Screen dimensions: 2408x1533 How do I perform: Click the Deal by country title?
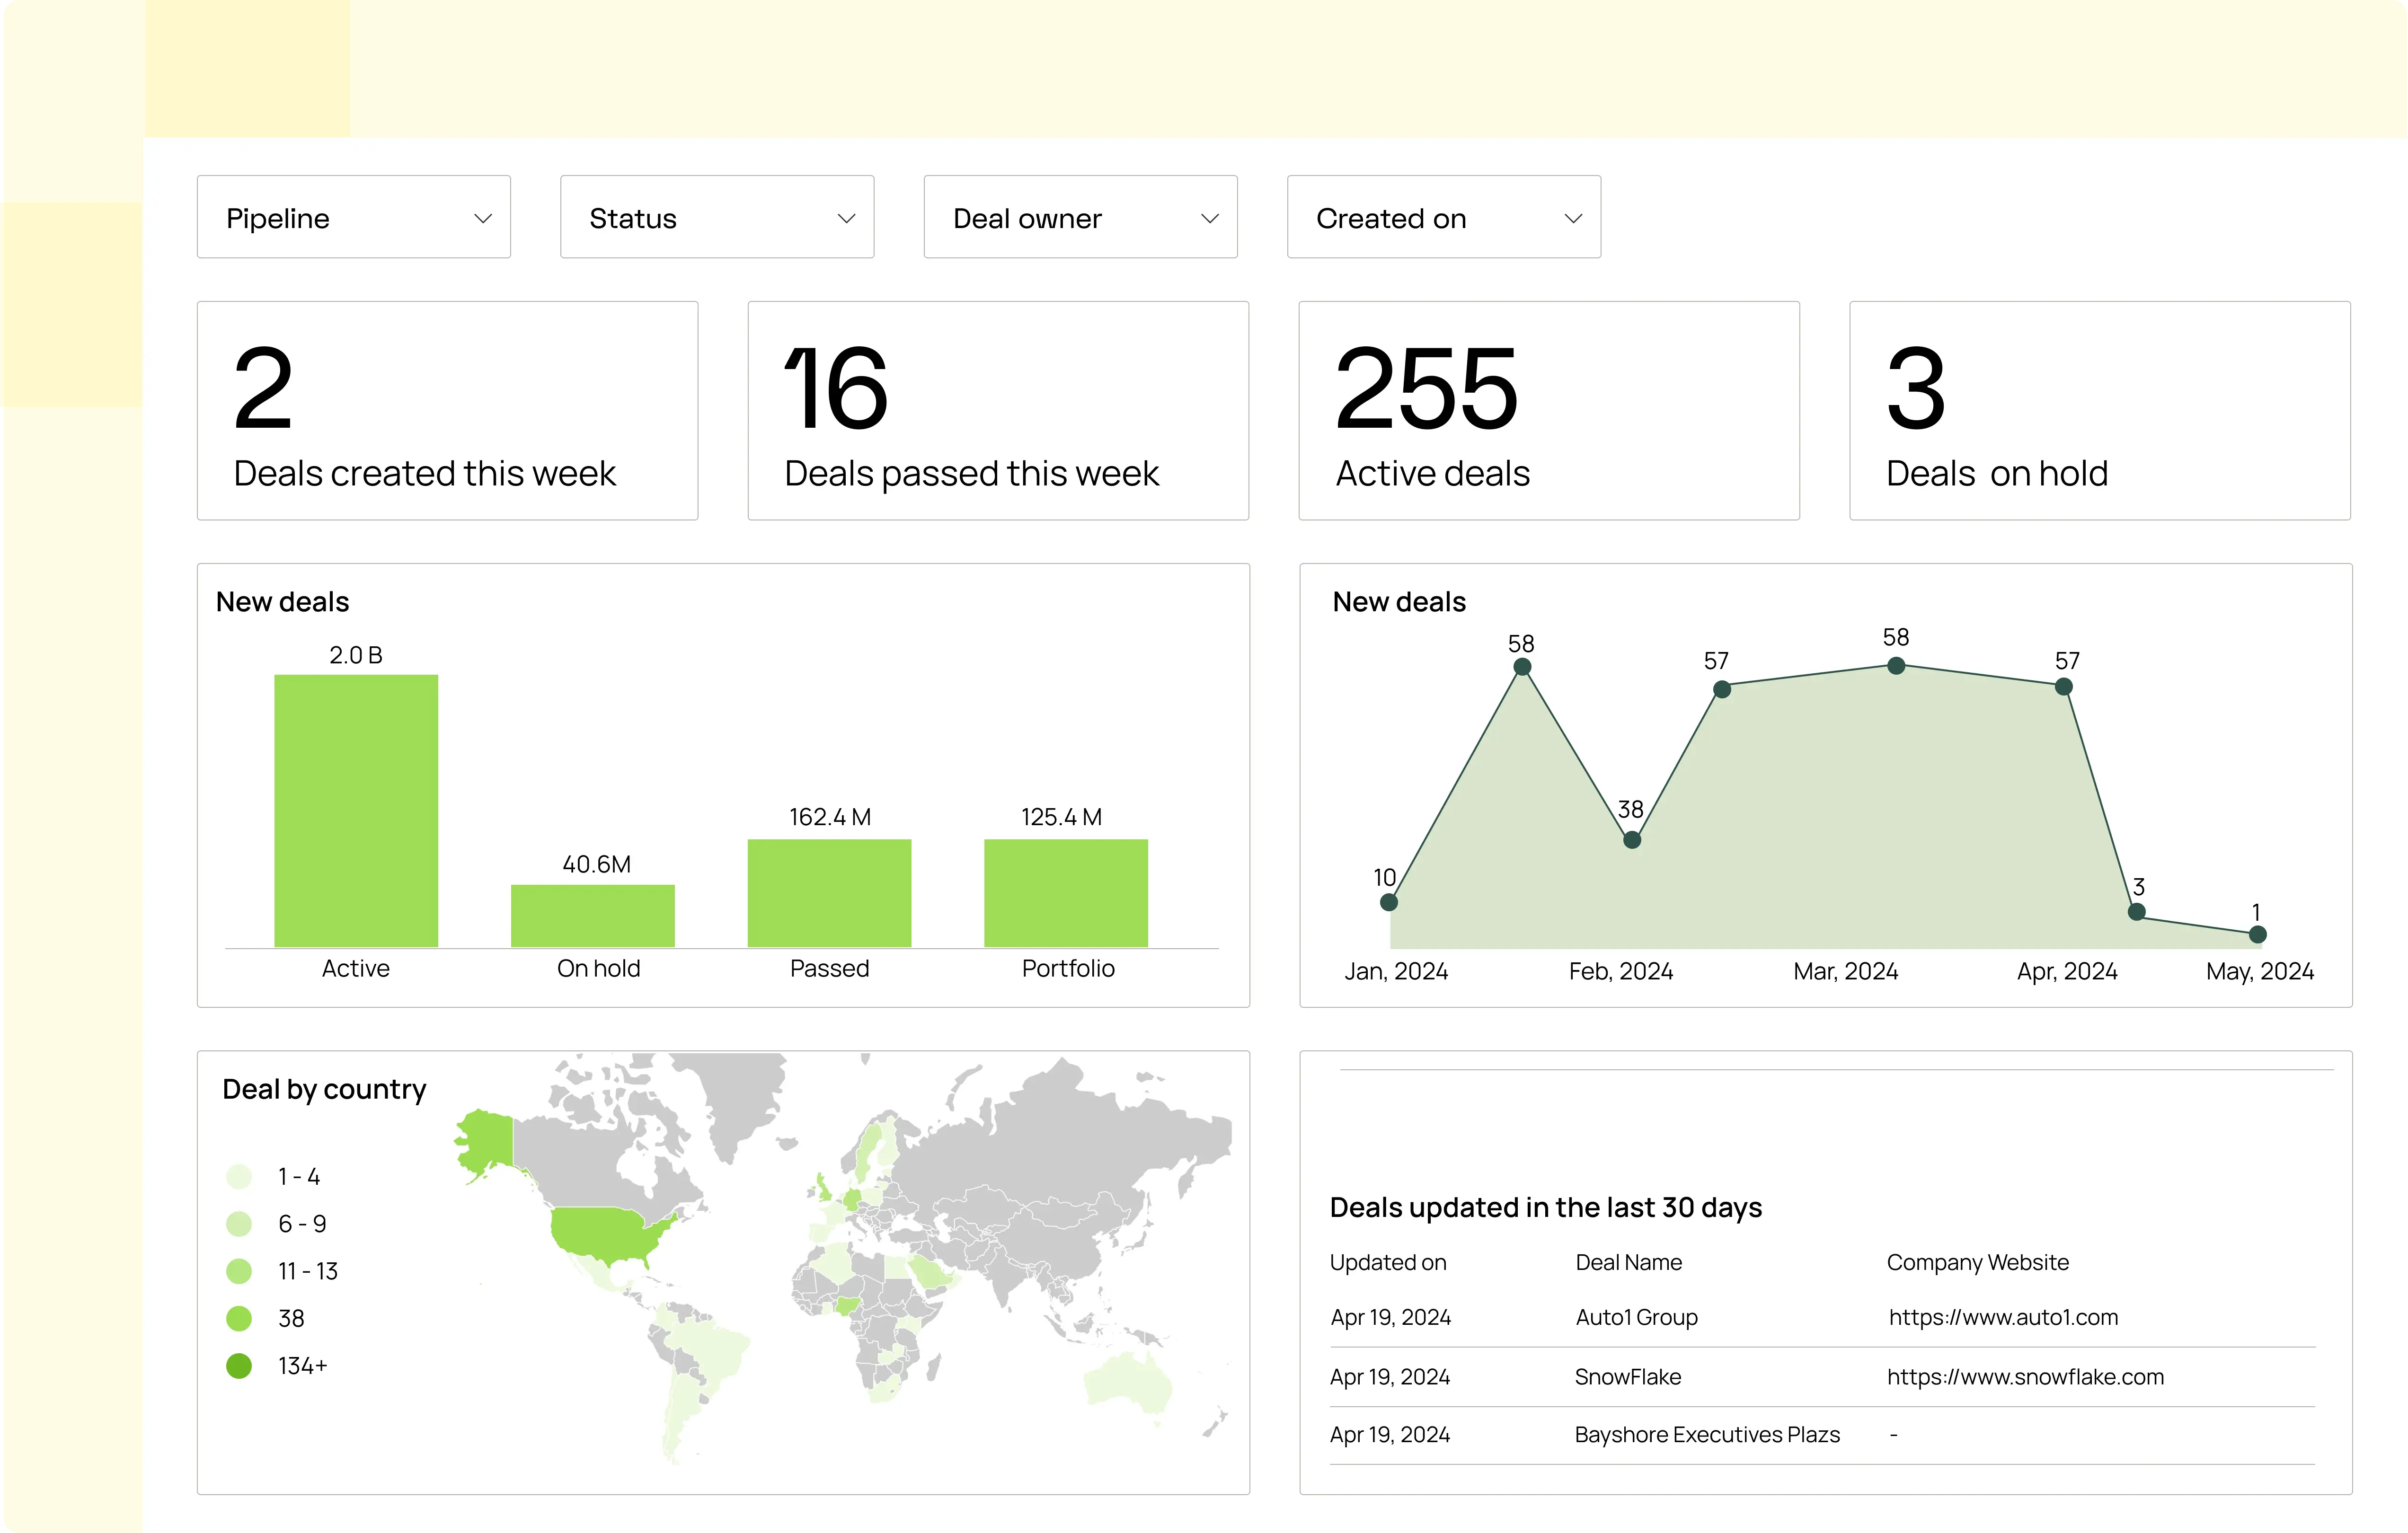click(x=324, y=1089)
